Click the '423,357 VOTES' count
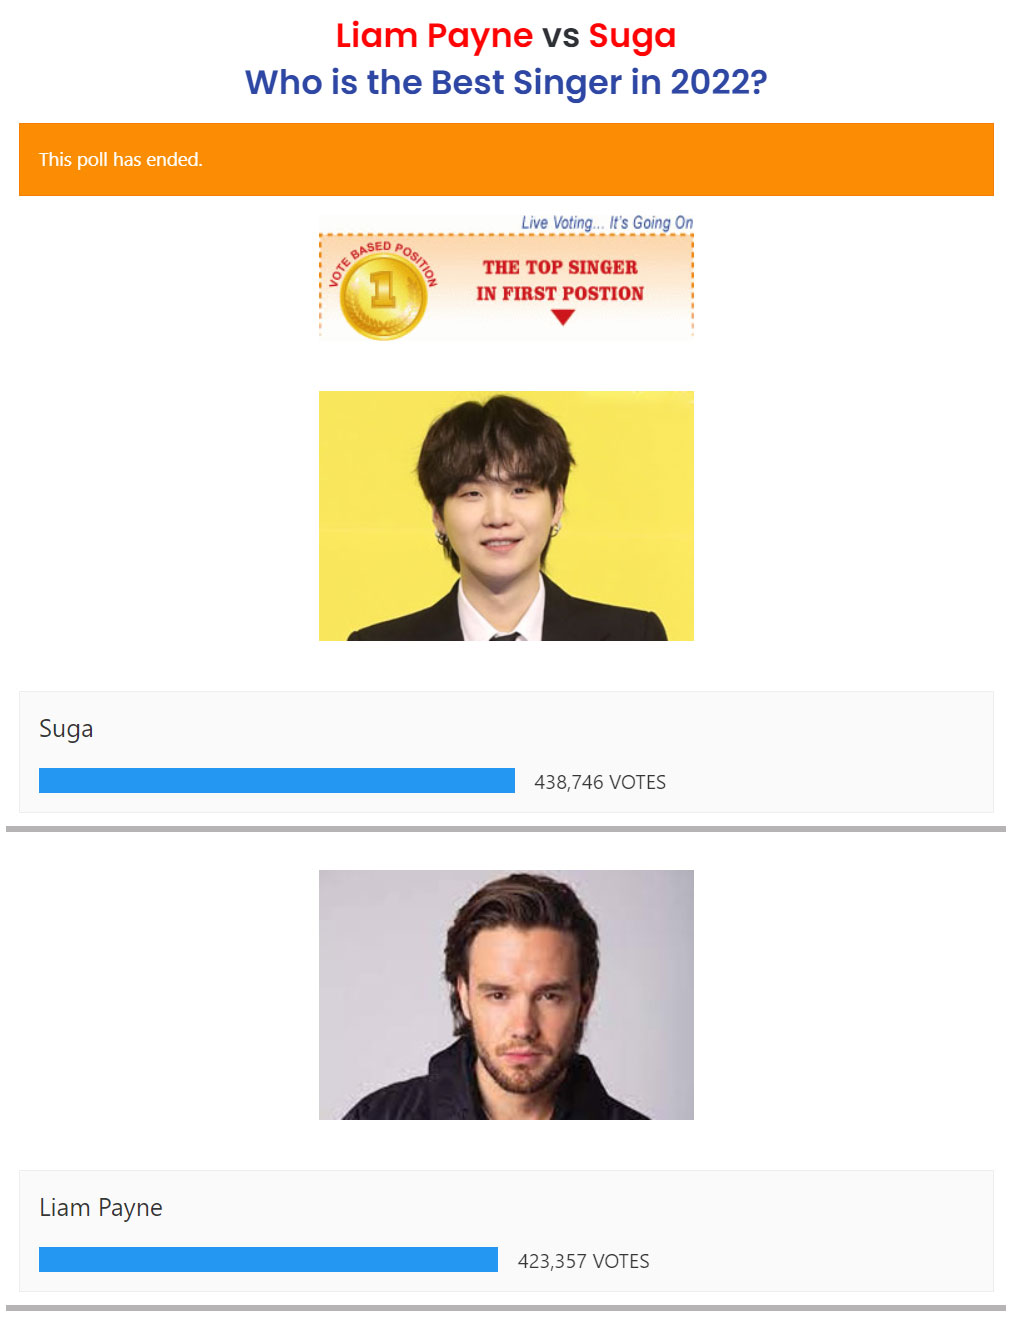1018x1331 pixels. (584, 1261)
